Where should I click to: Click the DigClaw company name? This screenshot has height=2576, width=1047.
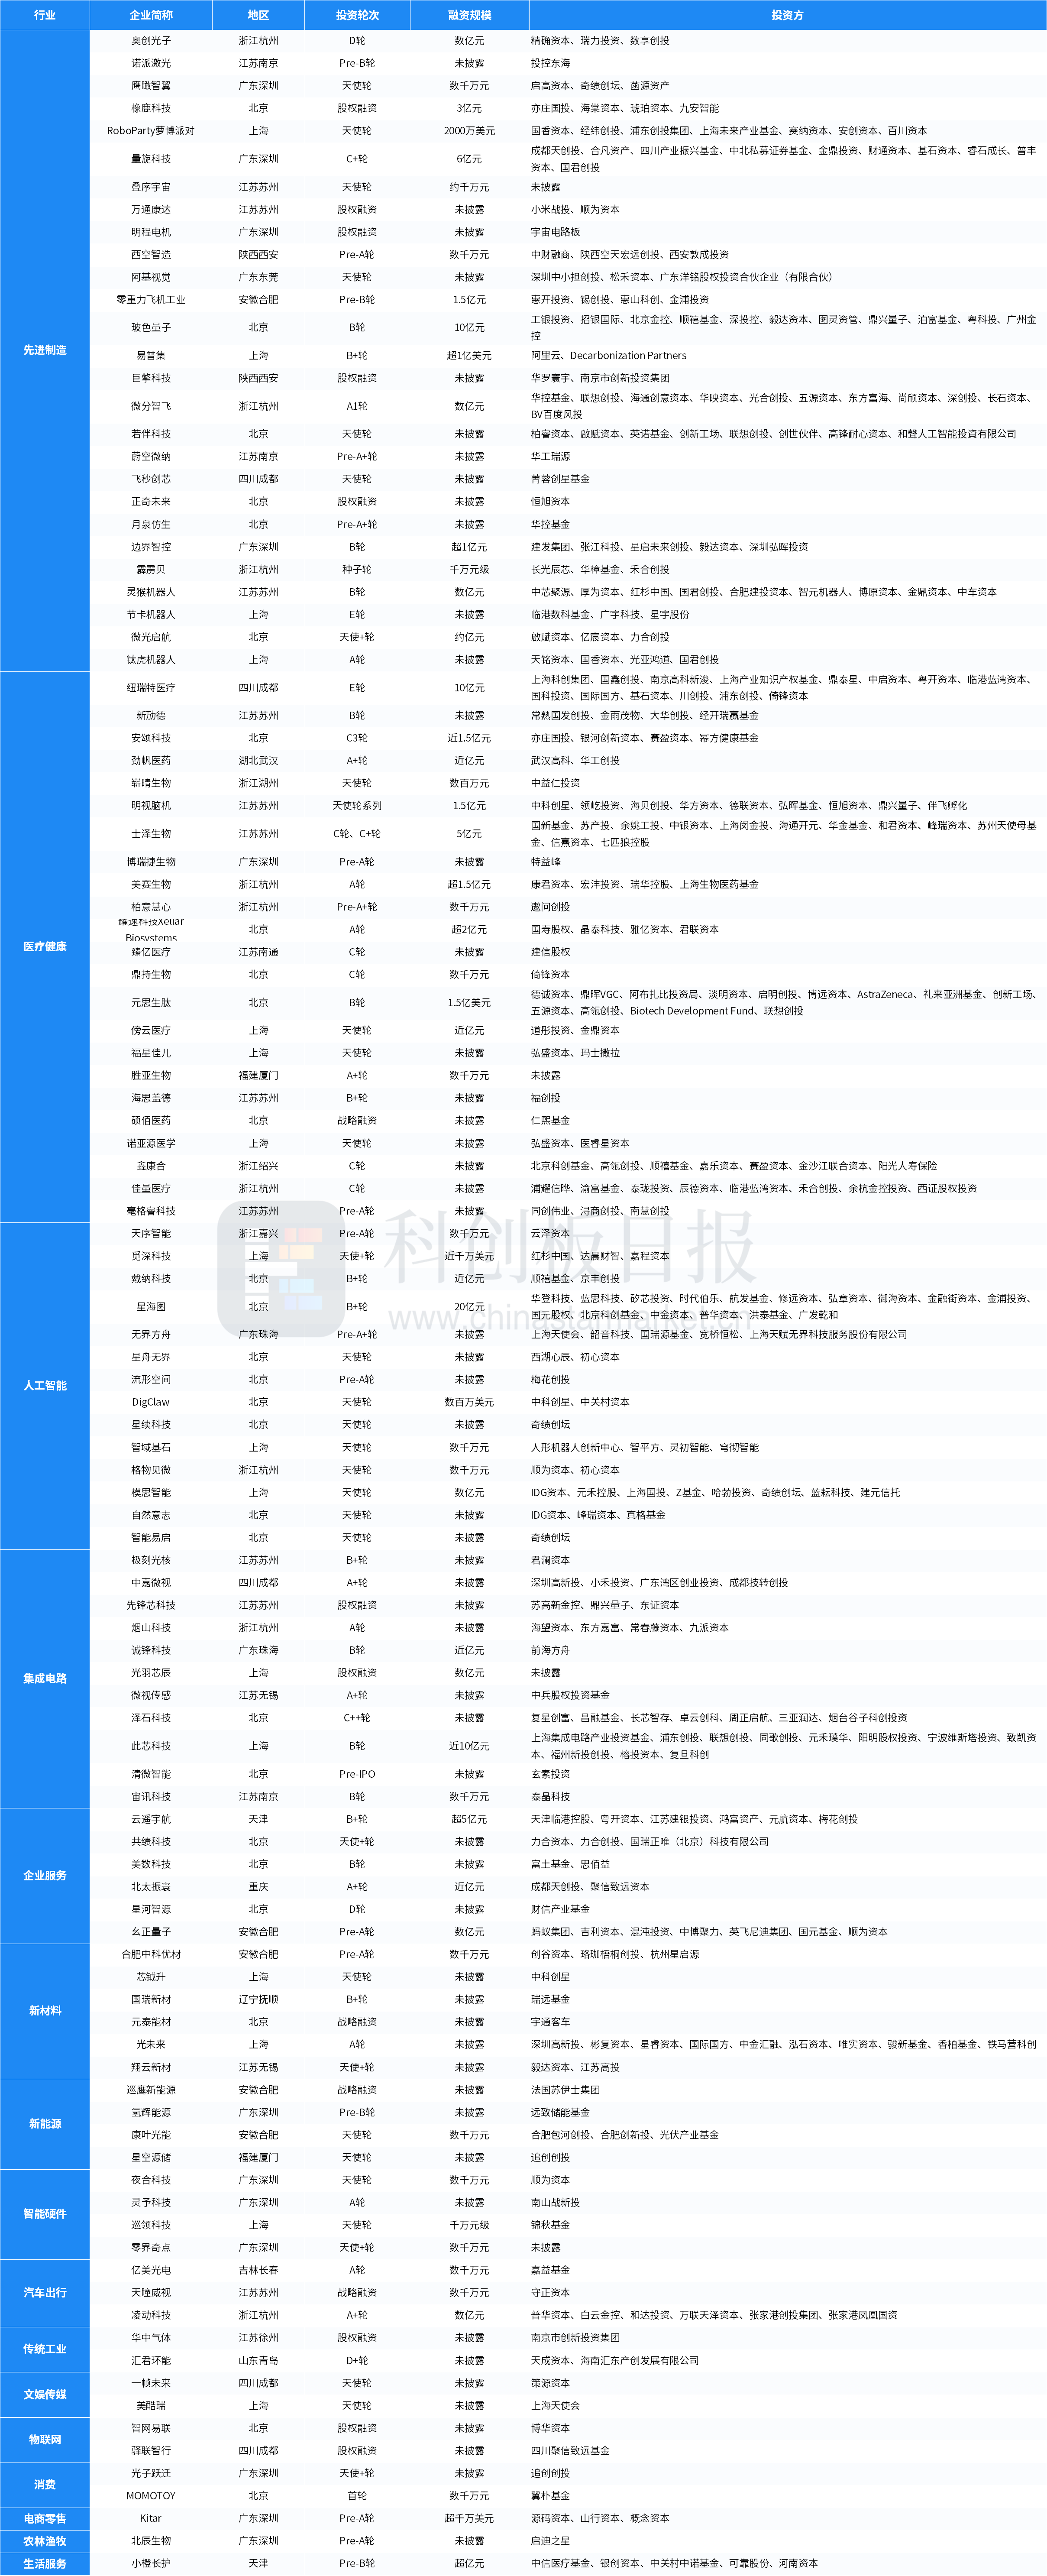coord(151,1402)
